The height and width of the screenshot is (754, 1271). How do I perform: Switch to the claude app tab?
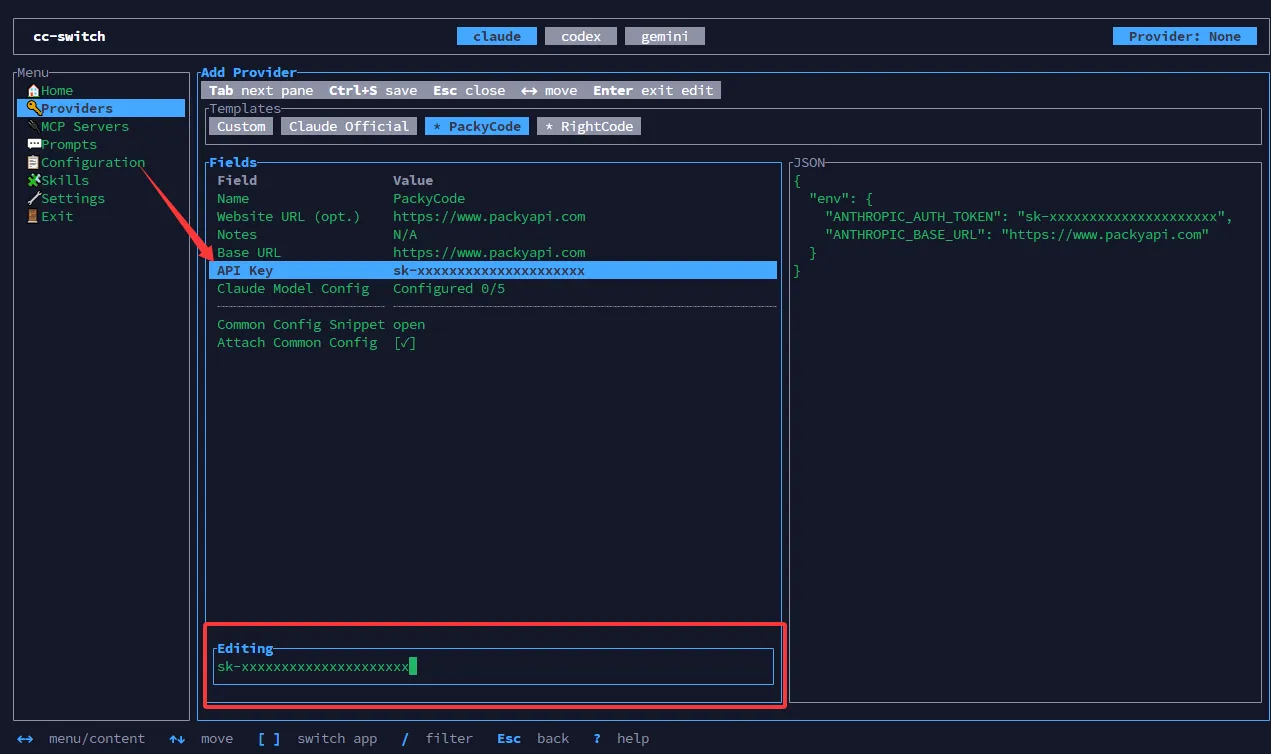497,36
